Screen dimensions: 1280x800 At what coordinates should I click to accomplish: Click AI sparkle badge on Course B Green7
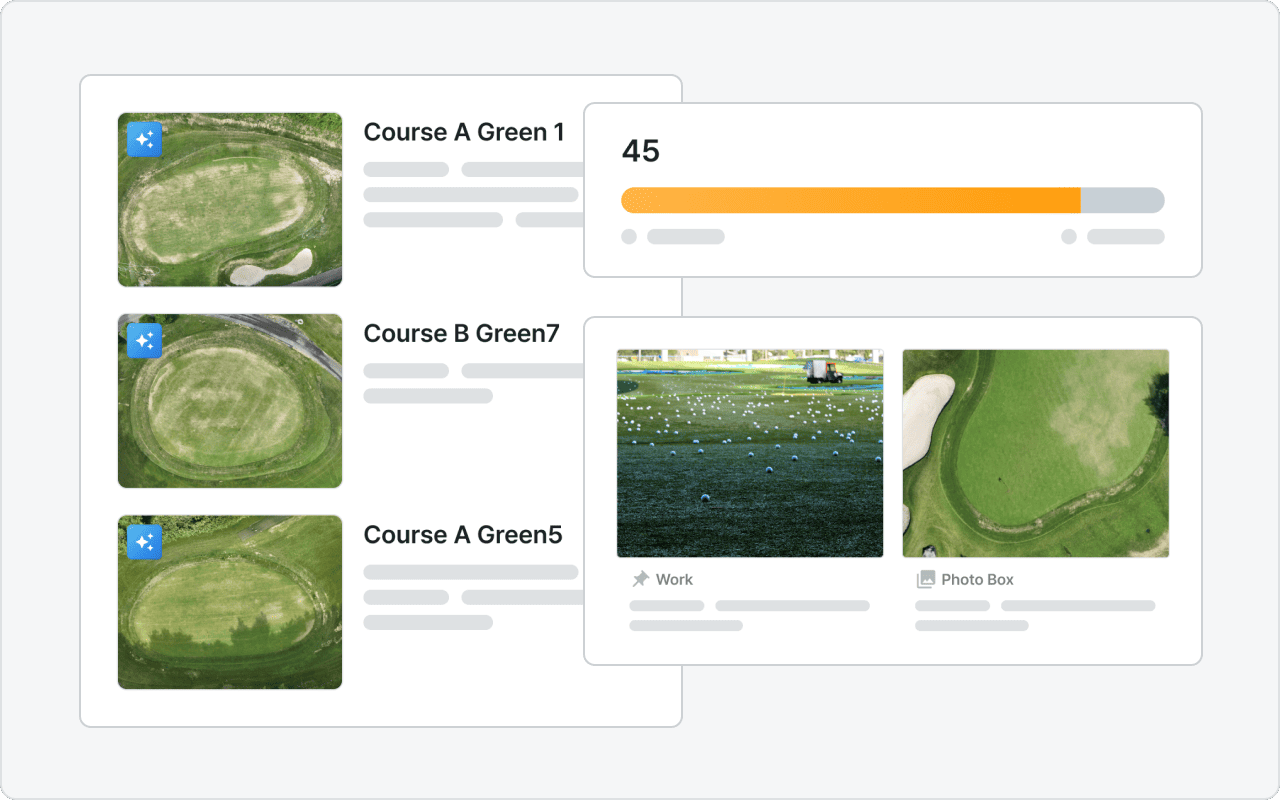(144, 341)
